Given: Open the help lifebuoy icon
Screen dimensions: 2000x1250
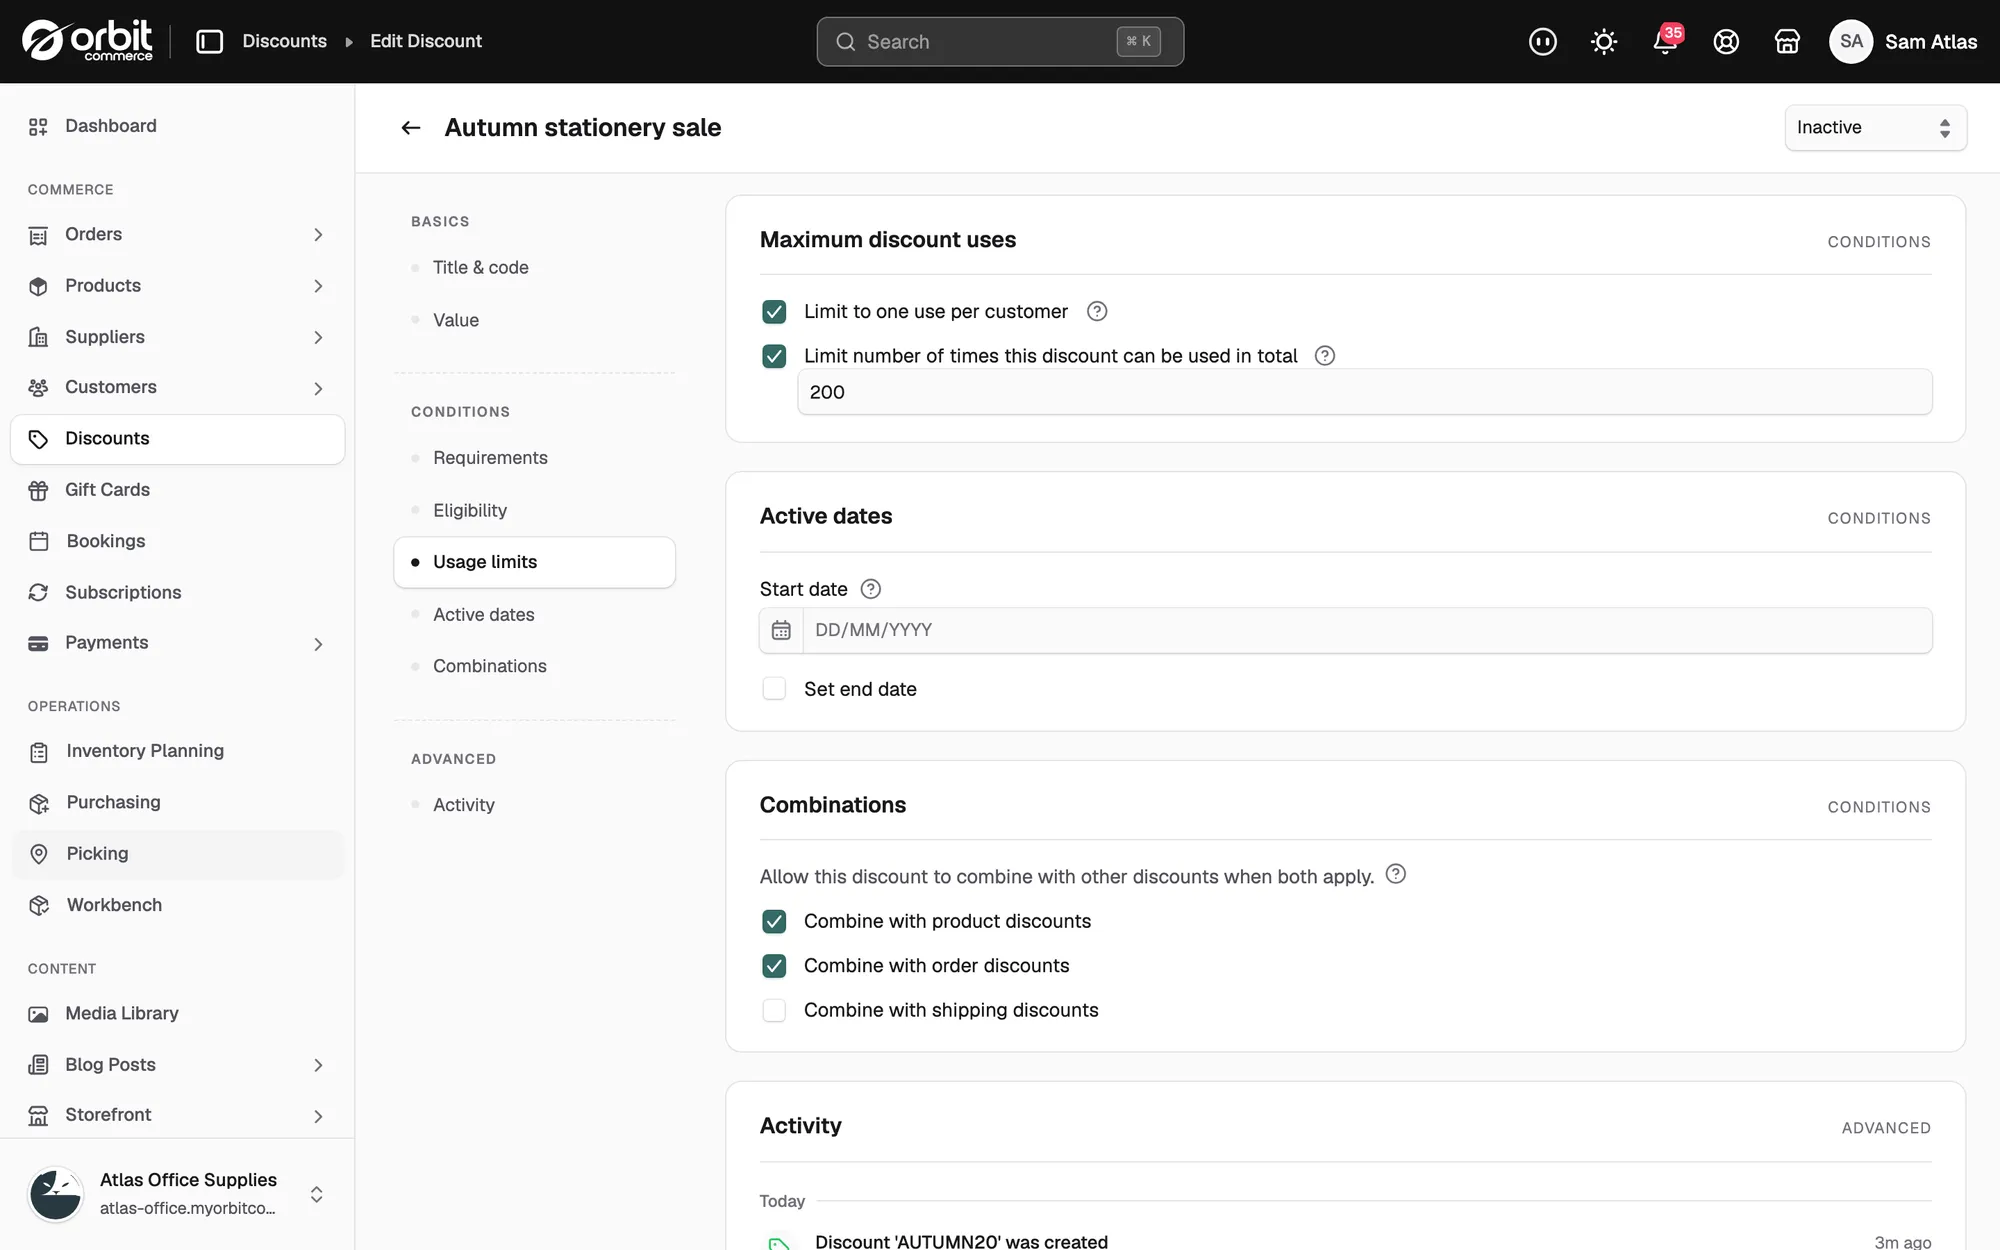Looking at the screenshot, I should [1726, 42].
